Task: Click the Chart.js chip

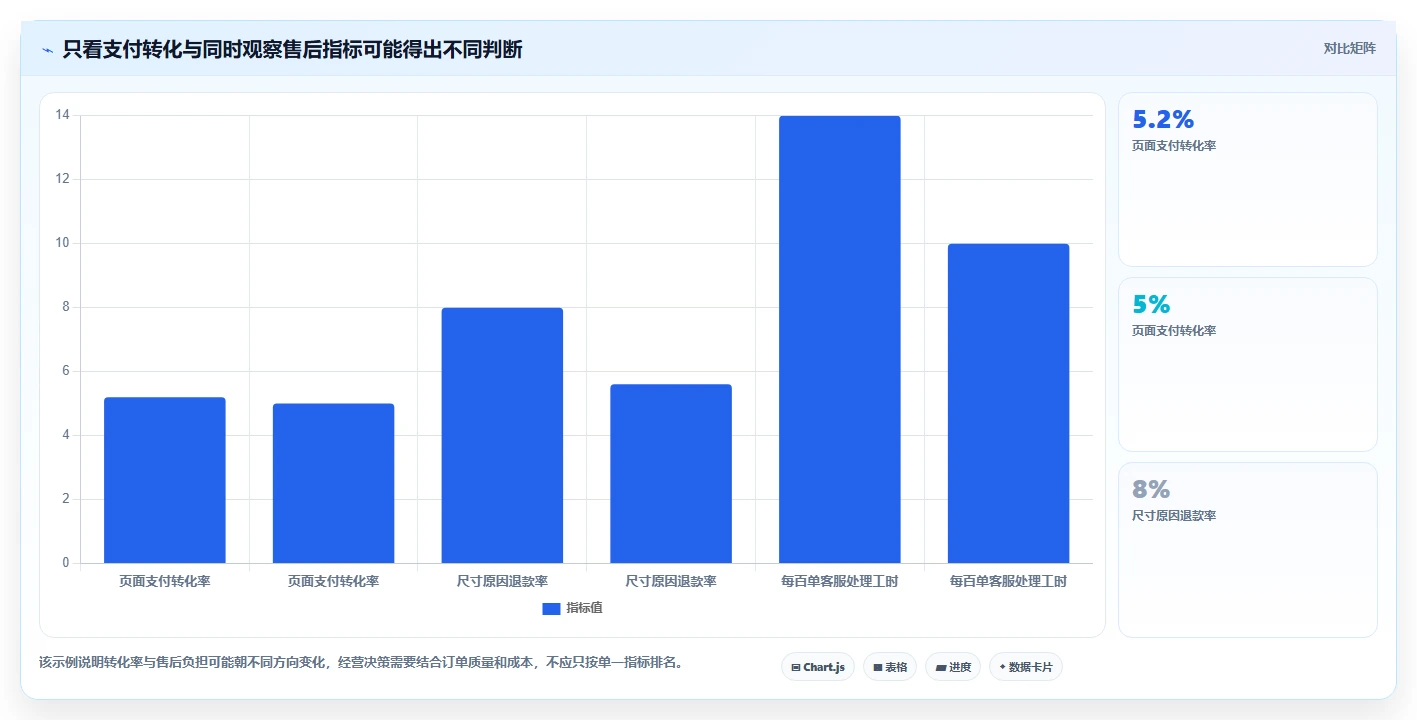Action: [817, 667]
